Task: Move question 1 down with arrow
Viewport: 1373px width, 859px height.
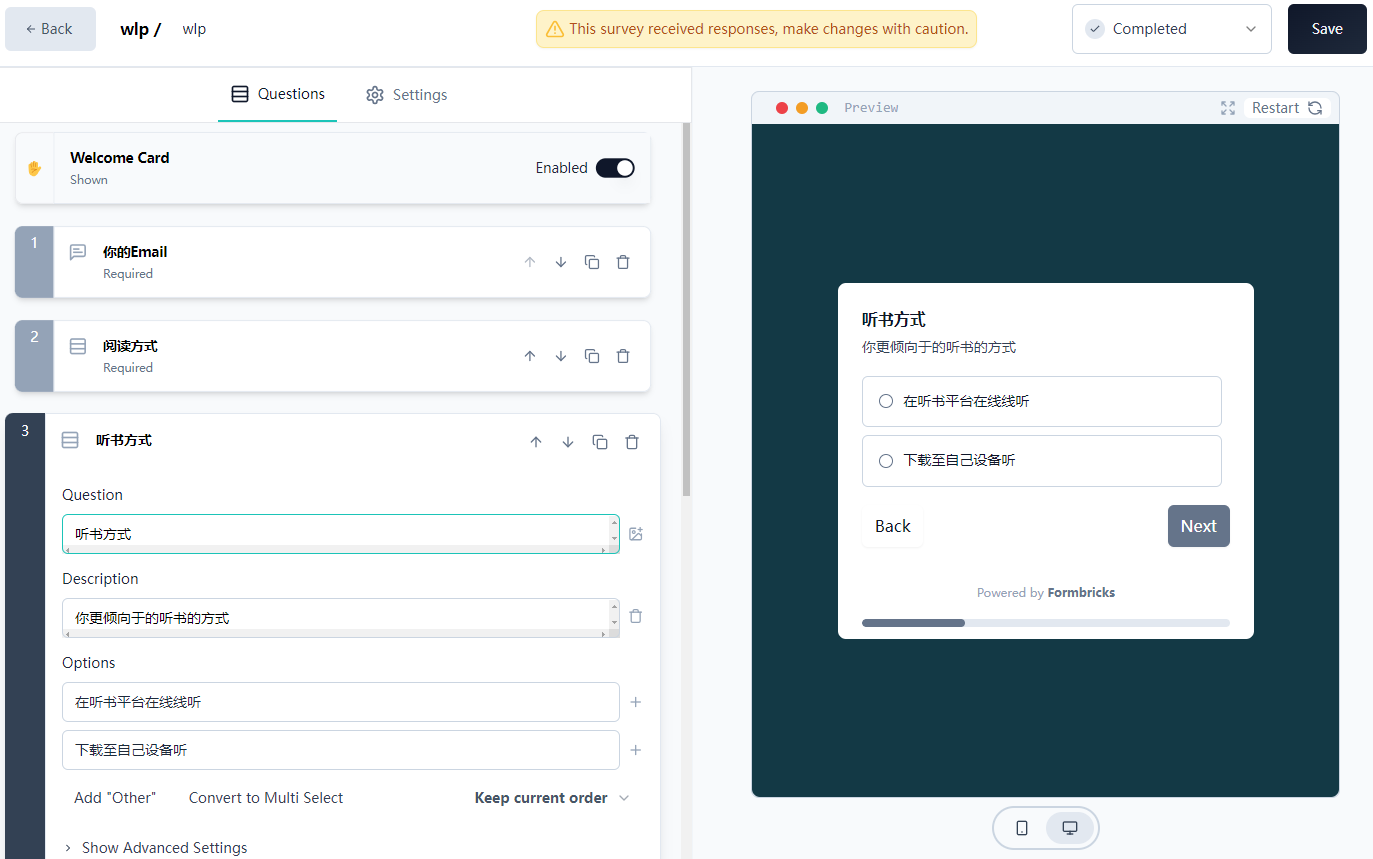Action: [x=561, y=262]
